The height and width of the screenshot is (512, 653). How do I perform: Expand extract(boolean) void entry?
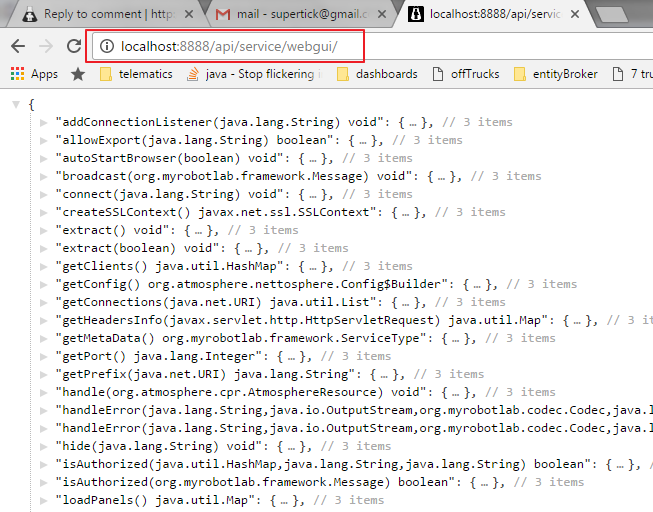click(x=43, y=248)
